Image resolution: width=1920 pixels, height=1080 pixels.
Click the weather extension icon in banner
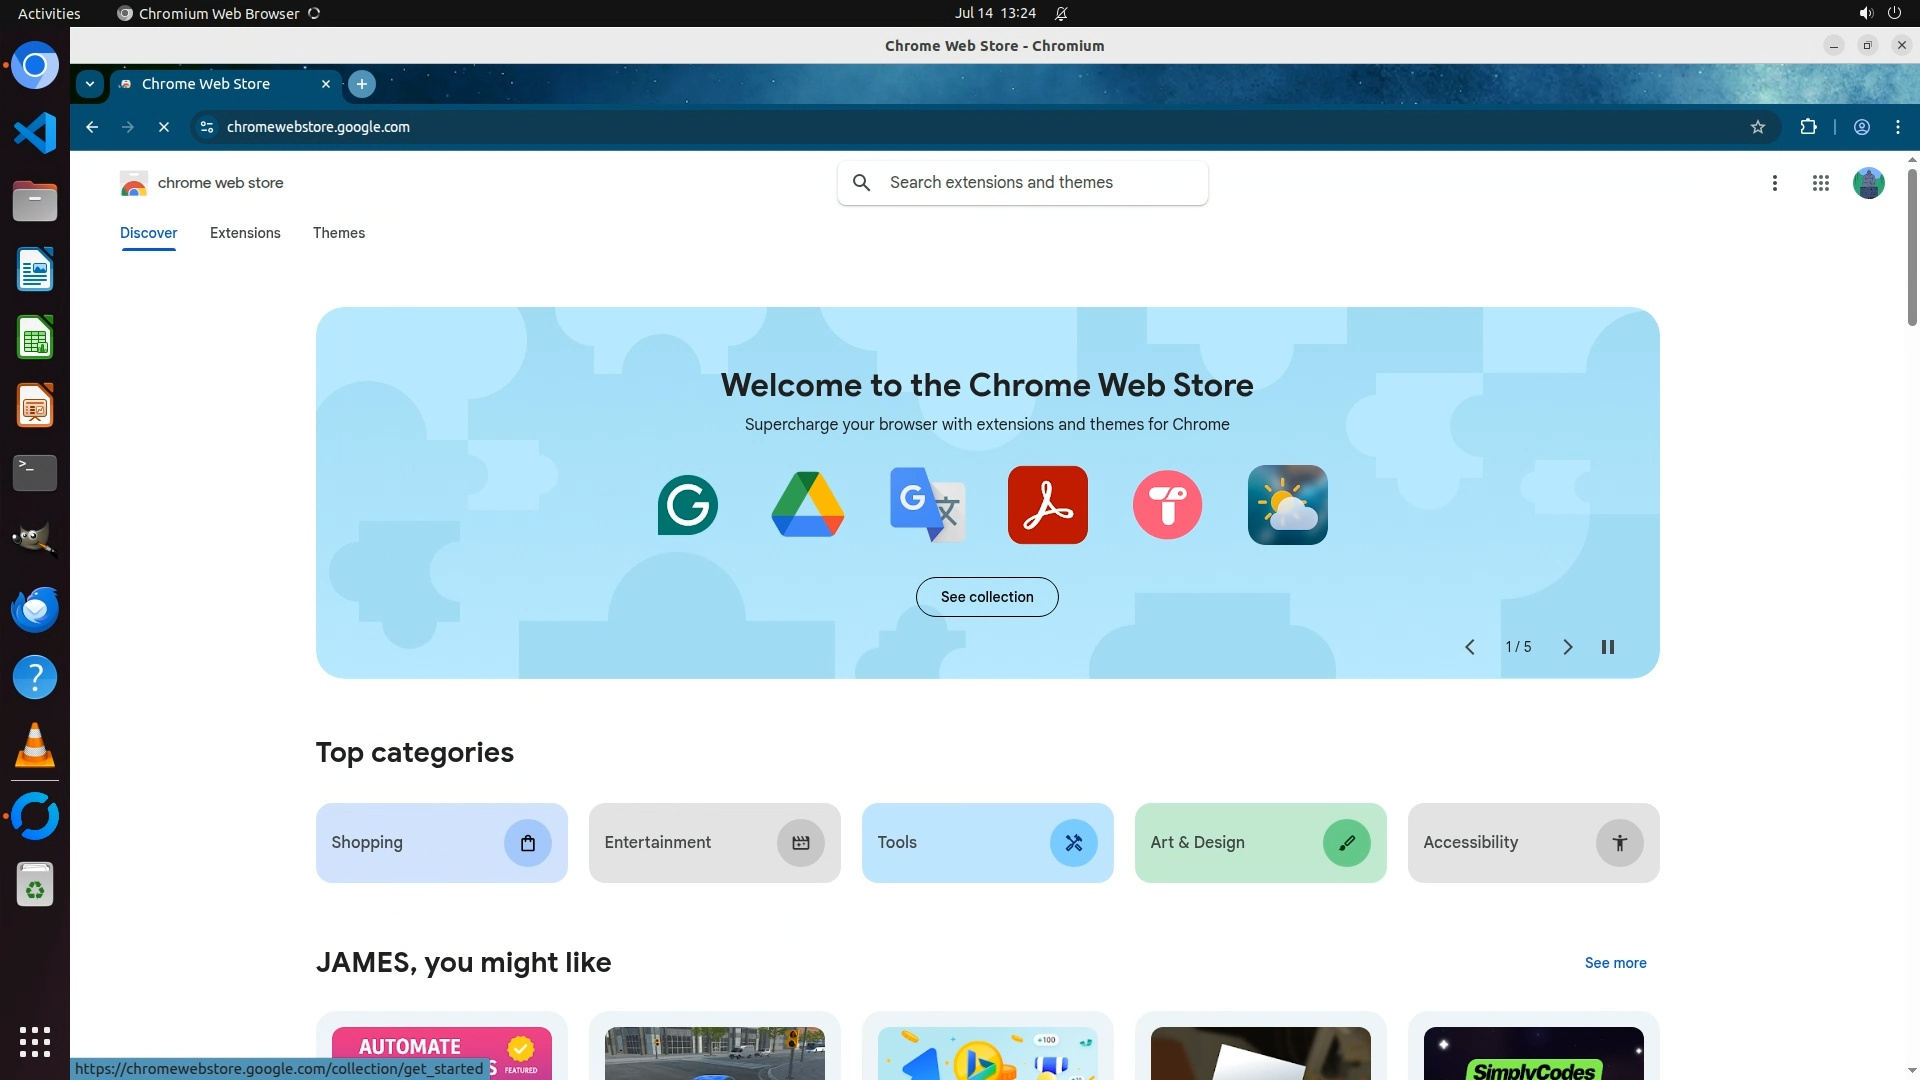tap(1287, 505)
